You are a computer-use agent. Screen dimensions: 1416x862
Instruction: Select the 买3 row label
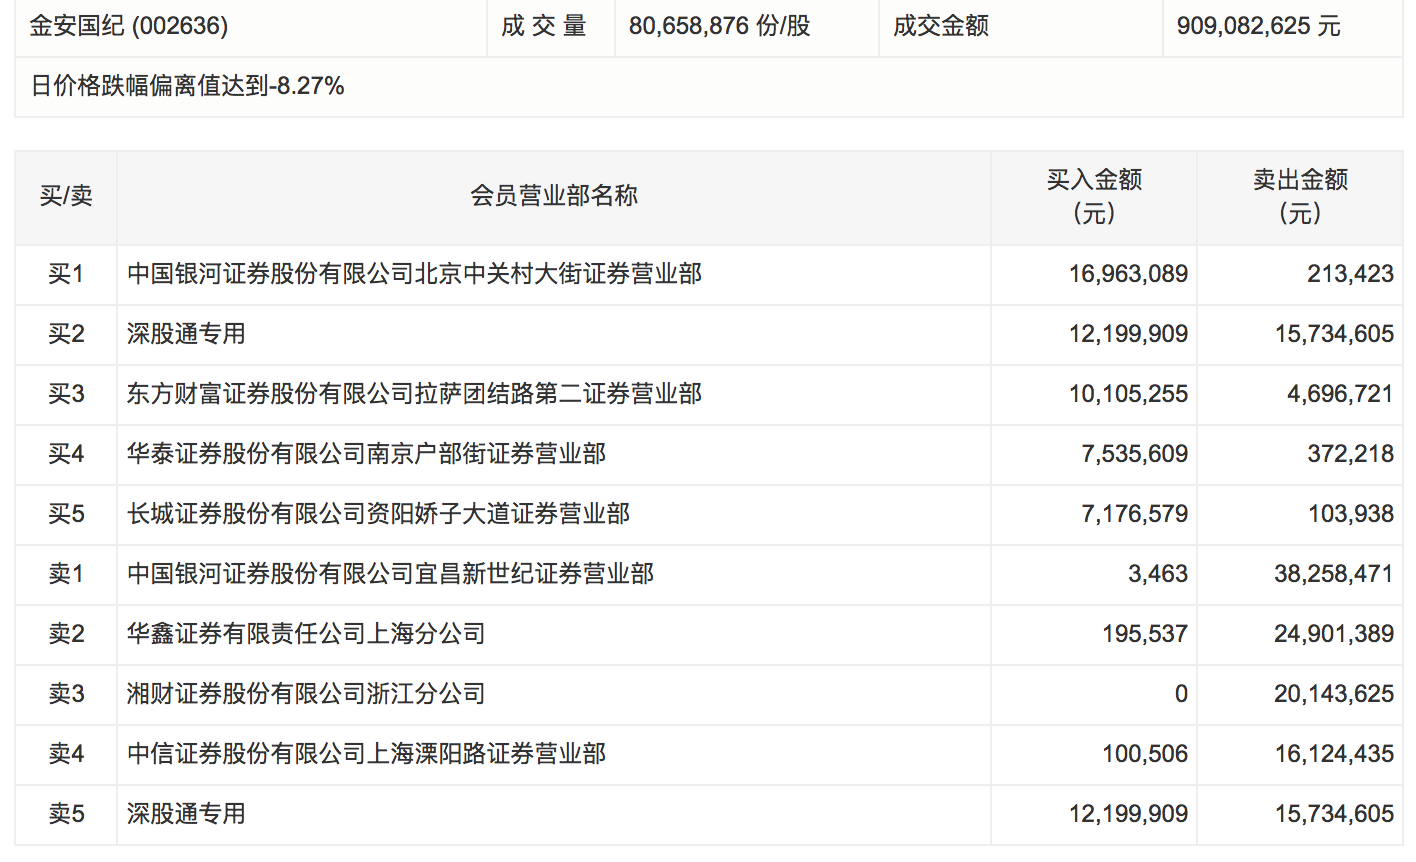[x=66, y=394]
